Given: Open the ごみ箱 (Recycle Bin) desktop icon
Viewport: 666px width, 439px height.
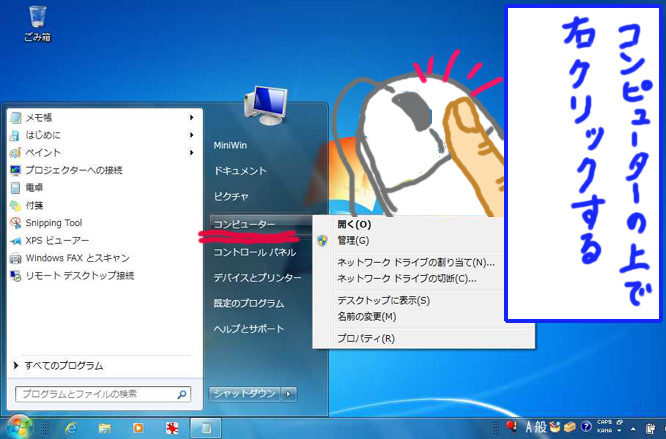Looking at the screenshot, I should click(37, 20).
